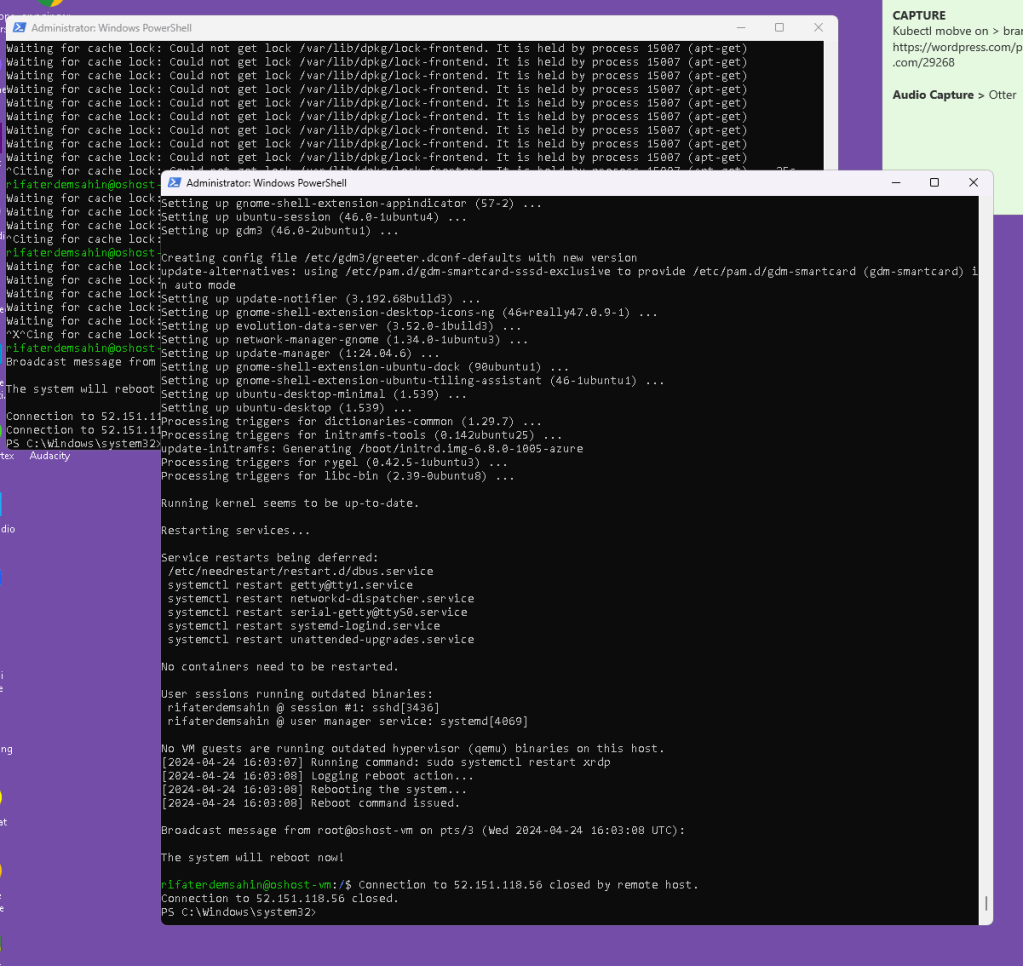Click back window title 'Administrator: Windows PowerShell'
The image size is (1023, 966).
[x=112, y=28]
